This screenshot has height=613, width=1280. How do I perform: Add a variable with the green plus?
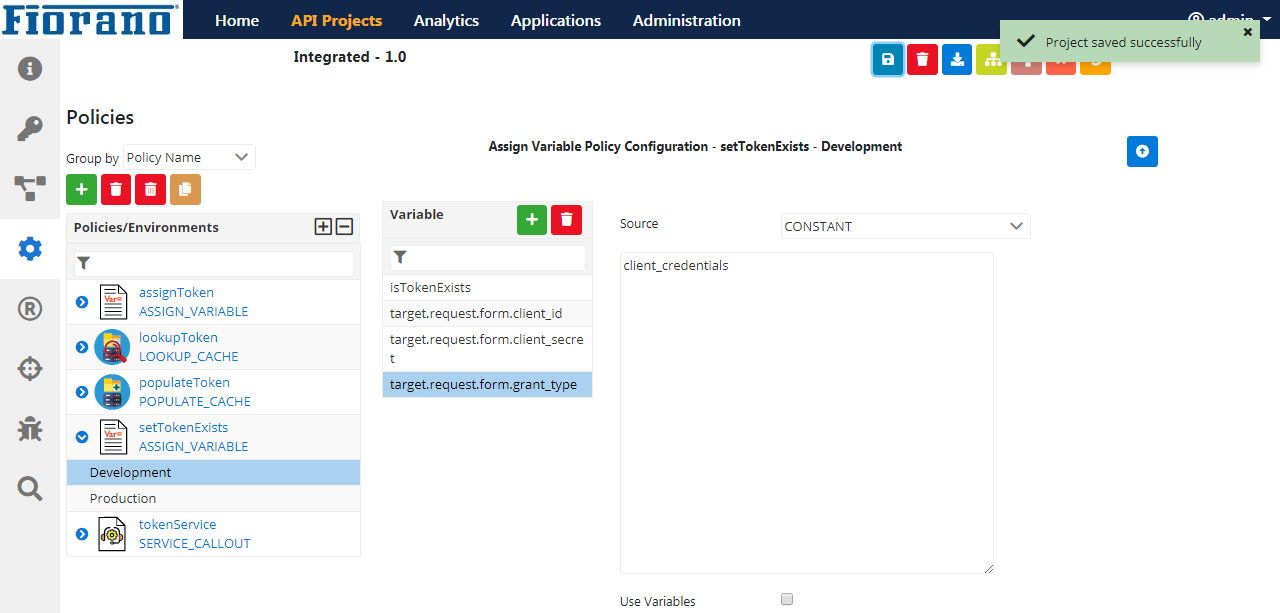(x=532, y=220)
